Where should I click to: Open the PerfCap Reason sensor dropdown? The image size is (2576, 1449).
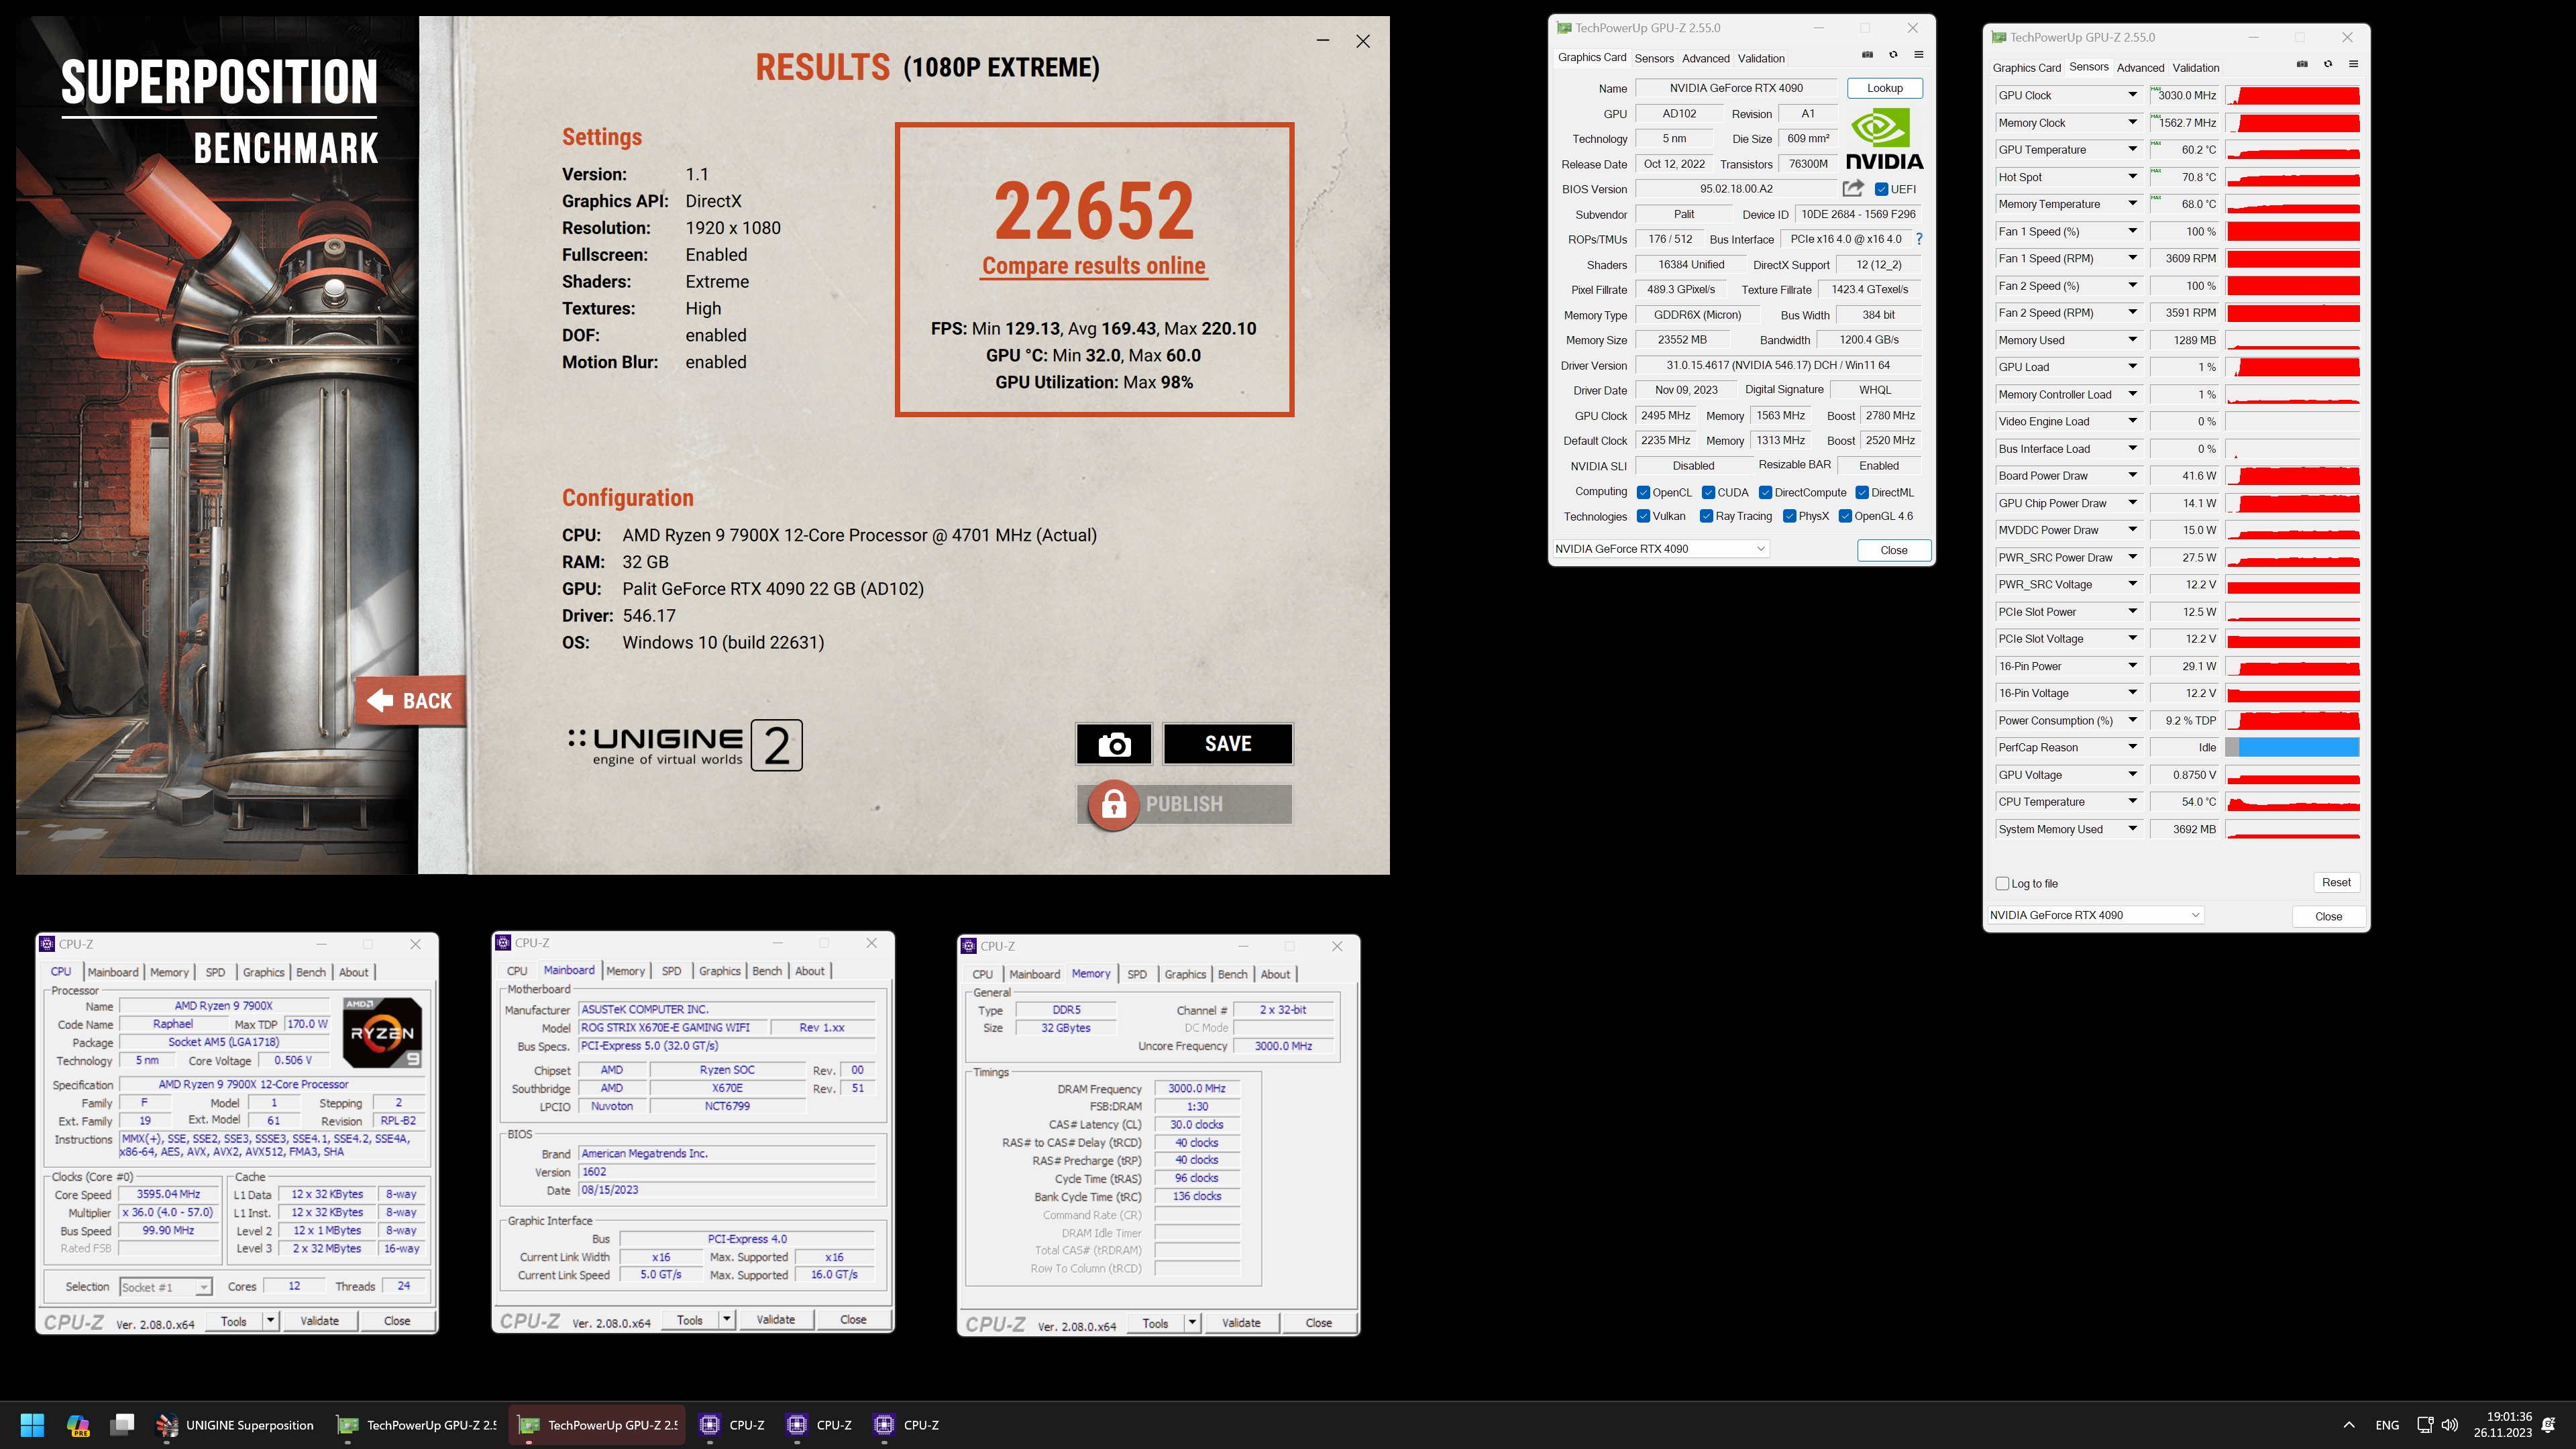point(2132,747)
